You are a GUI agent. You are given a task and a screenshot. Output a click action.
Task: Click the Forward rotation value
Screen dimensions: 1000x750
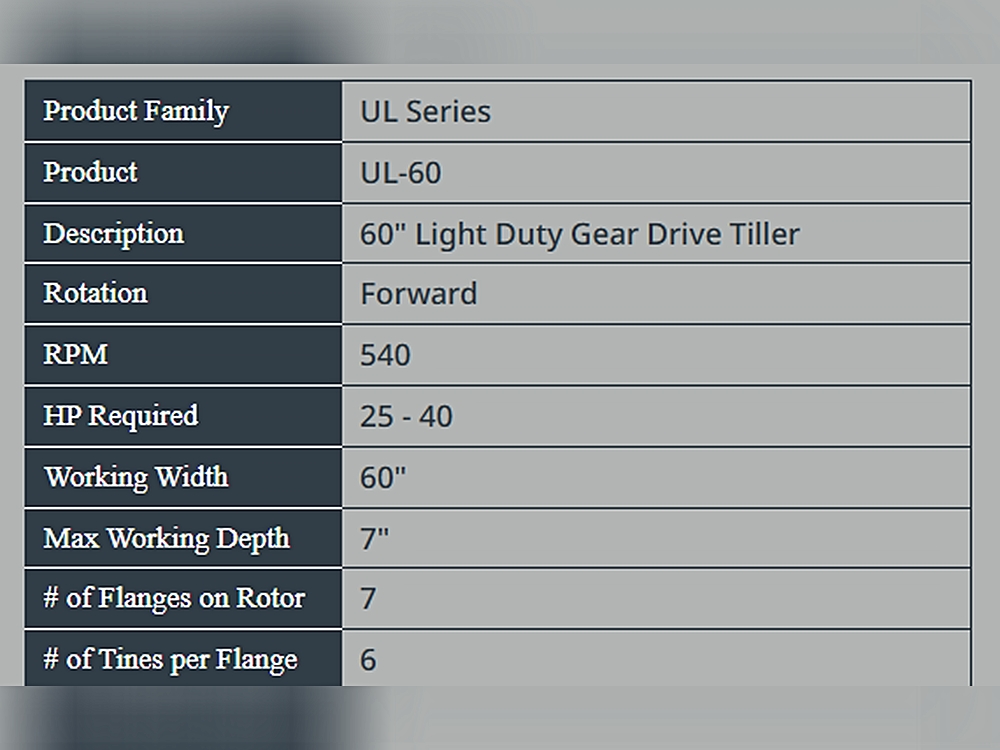418,294
